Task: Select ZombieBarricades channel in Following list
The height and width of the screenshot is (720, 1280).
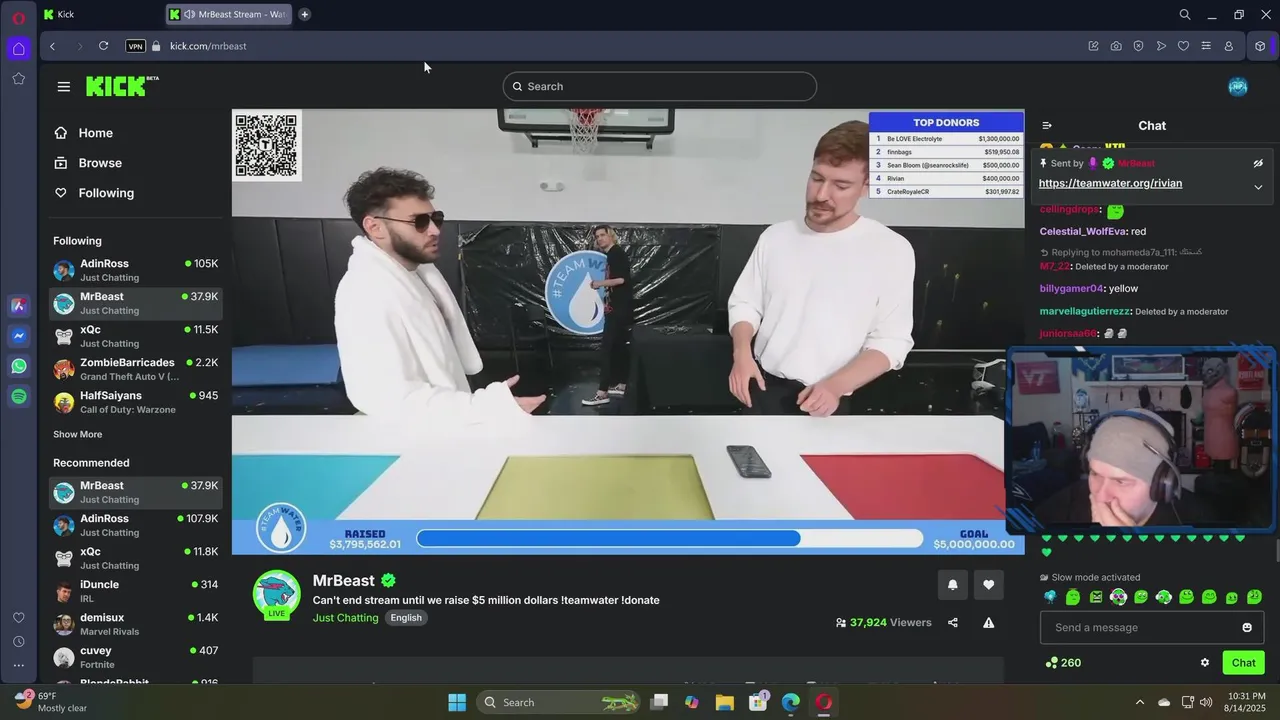Action: 135,369
